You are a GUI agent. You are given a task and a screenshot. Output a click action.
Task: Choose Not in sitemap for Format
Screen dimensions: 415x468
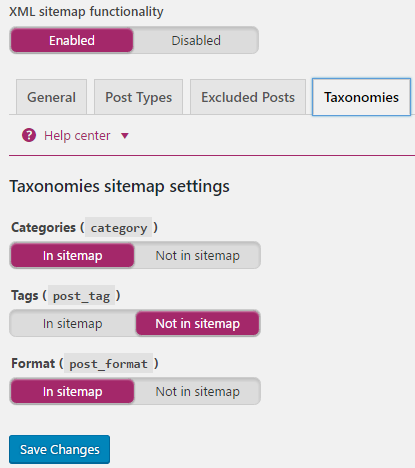click(198, 392)
